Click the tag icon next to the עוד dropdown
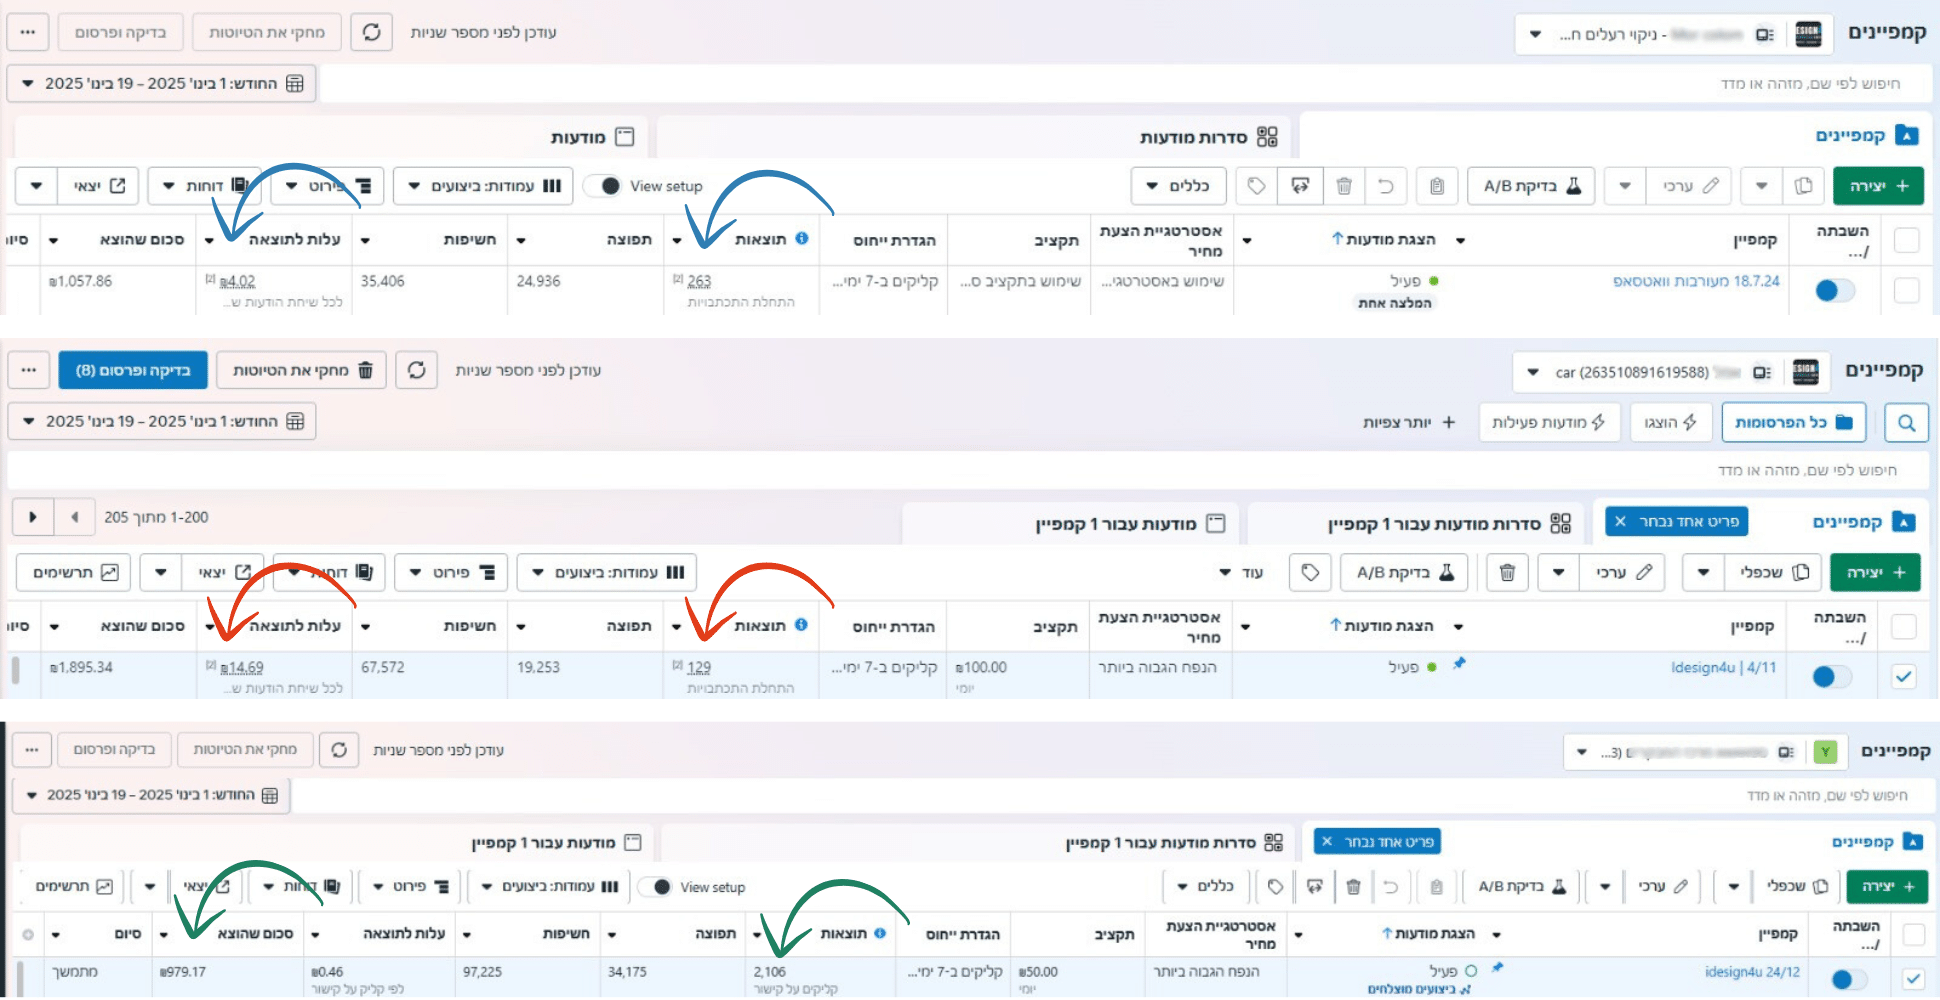 coord(1310,572)
